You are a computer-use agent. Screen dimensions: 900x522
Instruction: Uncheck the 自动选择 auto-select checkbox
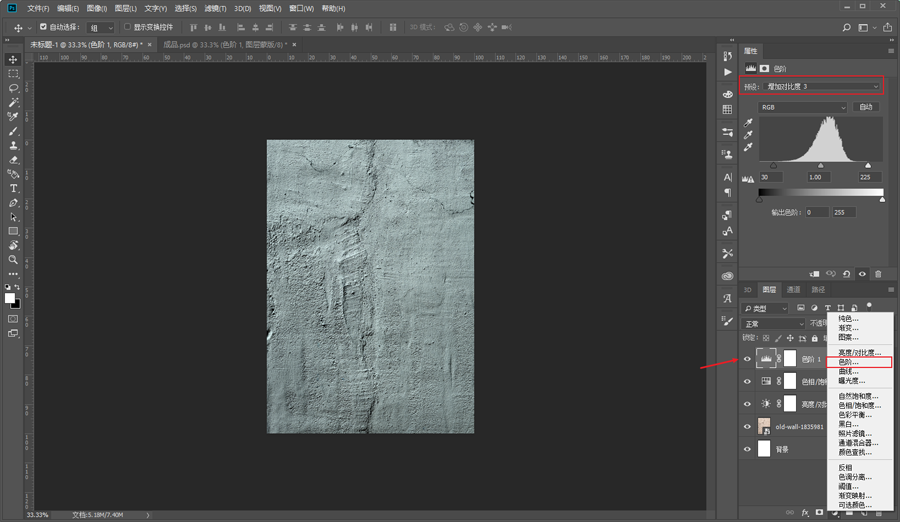point(43,27)
